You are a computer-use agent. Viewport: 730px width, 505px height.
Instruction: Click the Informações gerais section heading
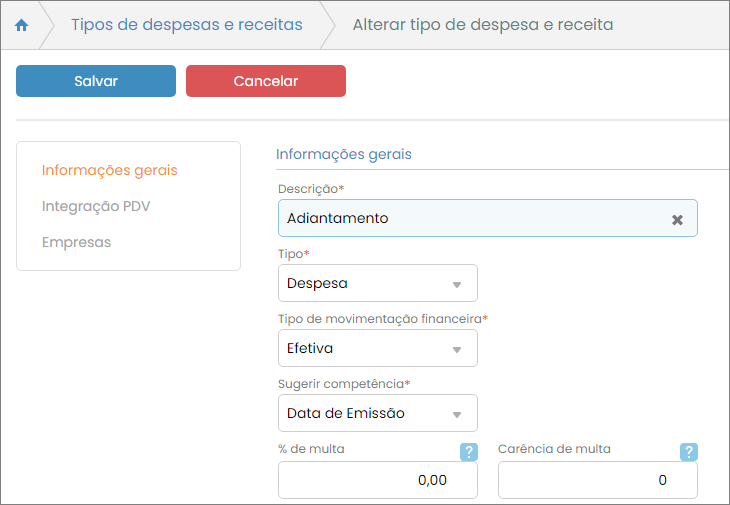tap(343, 154)
